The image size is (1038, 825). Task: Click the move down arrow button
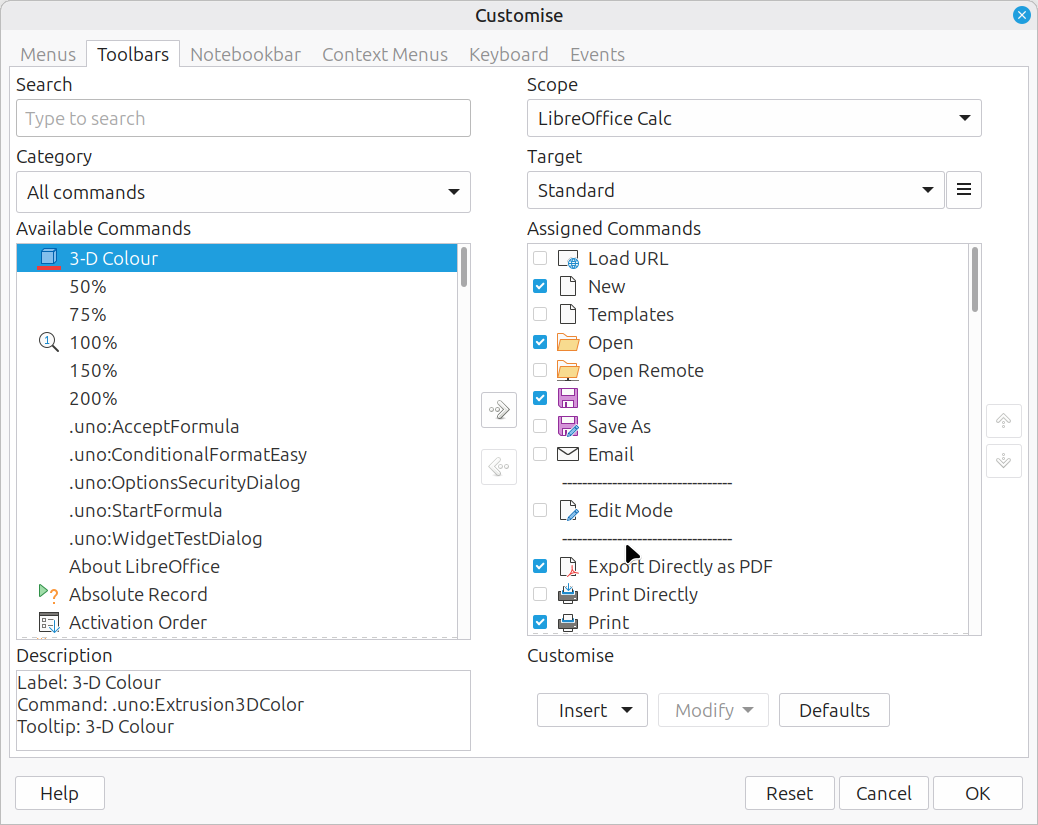pos(1003,461)
